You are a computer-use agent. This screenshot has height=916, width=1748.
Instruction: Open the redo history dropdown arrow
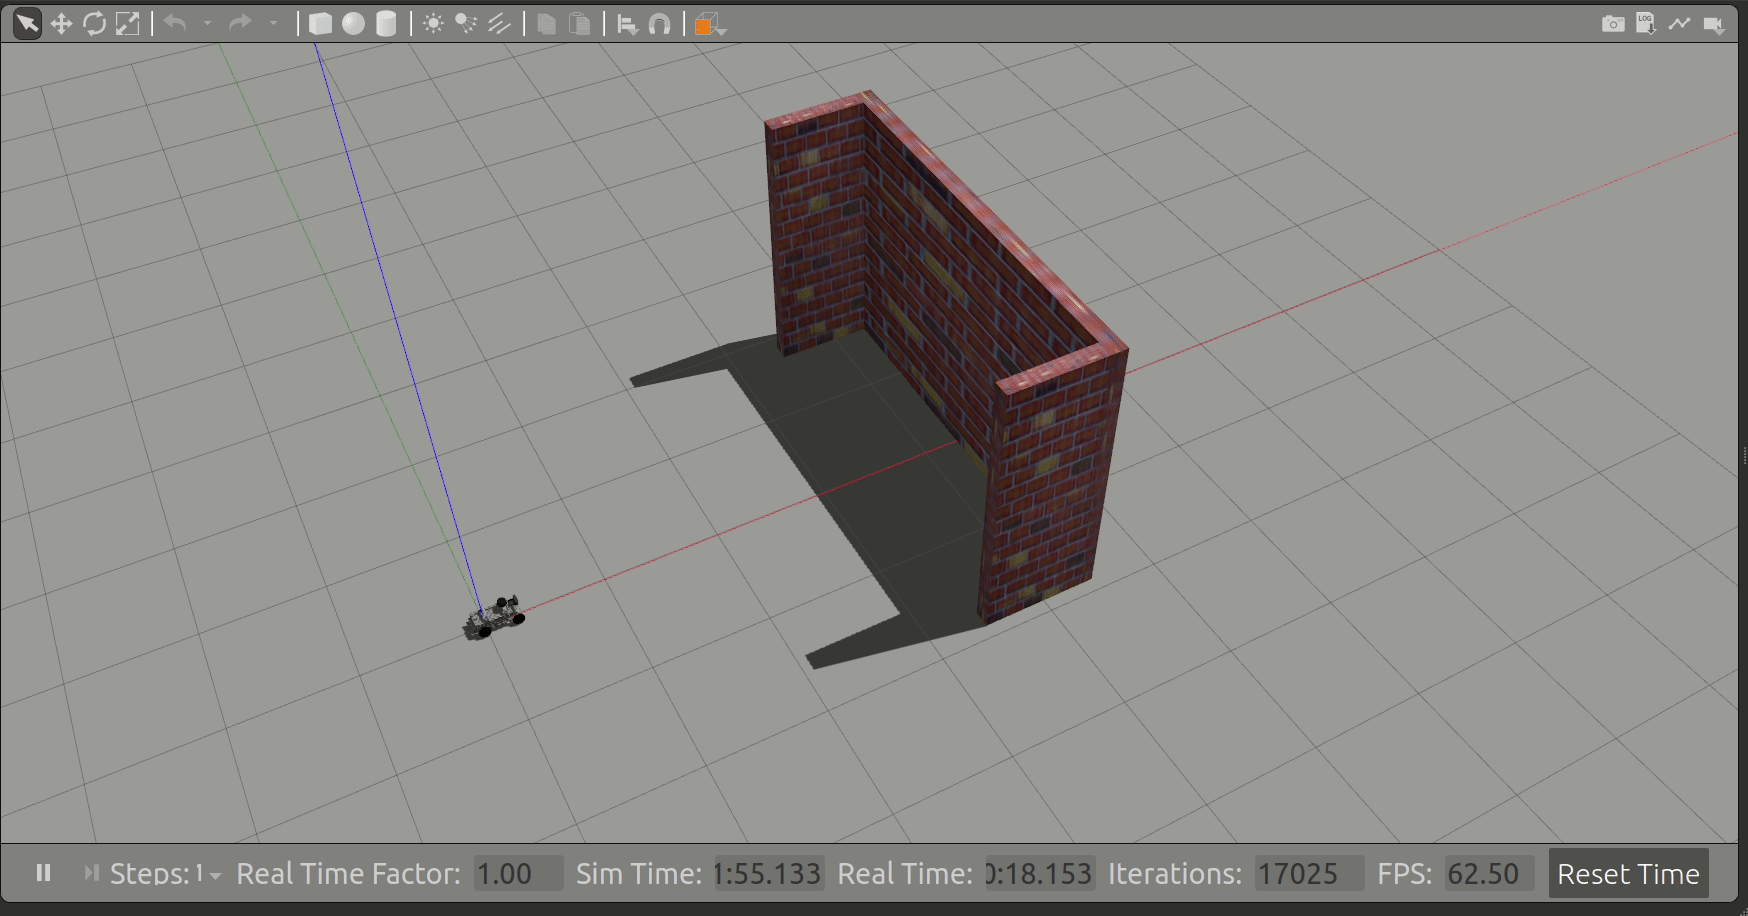click(273, 23)
